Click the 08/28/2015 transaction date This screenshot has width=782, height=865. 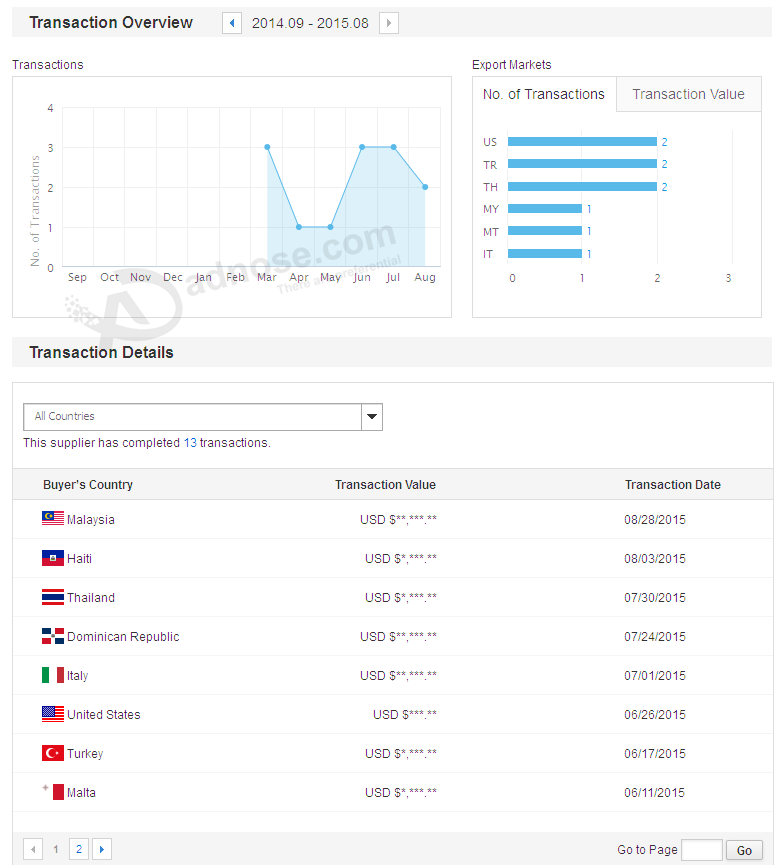[655, 520]
